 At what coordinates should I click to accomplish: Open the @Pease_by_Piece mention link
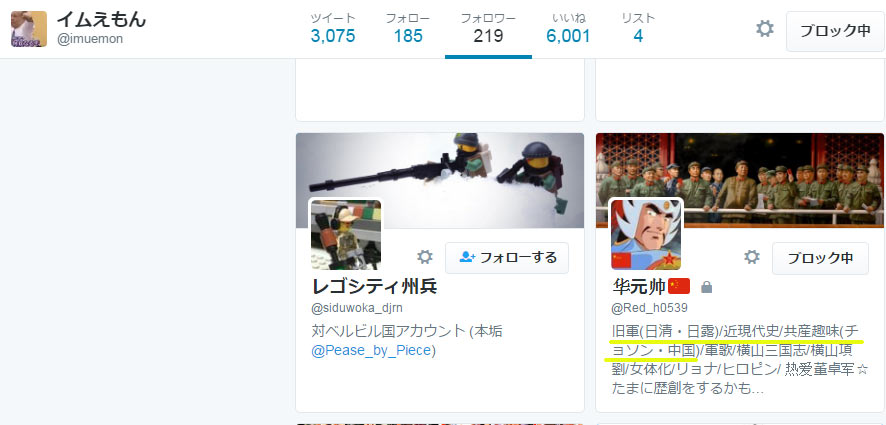pos(371,350)
